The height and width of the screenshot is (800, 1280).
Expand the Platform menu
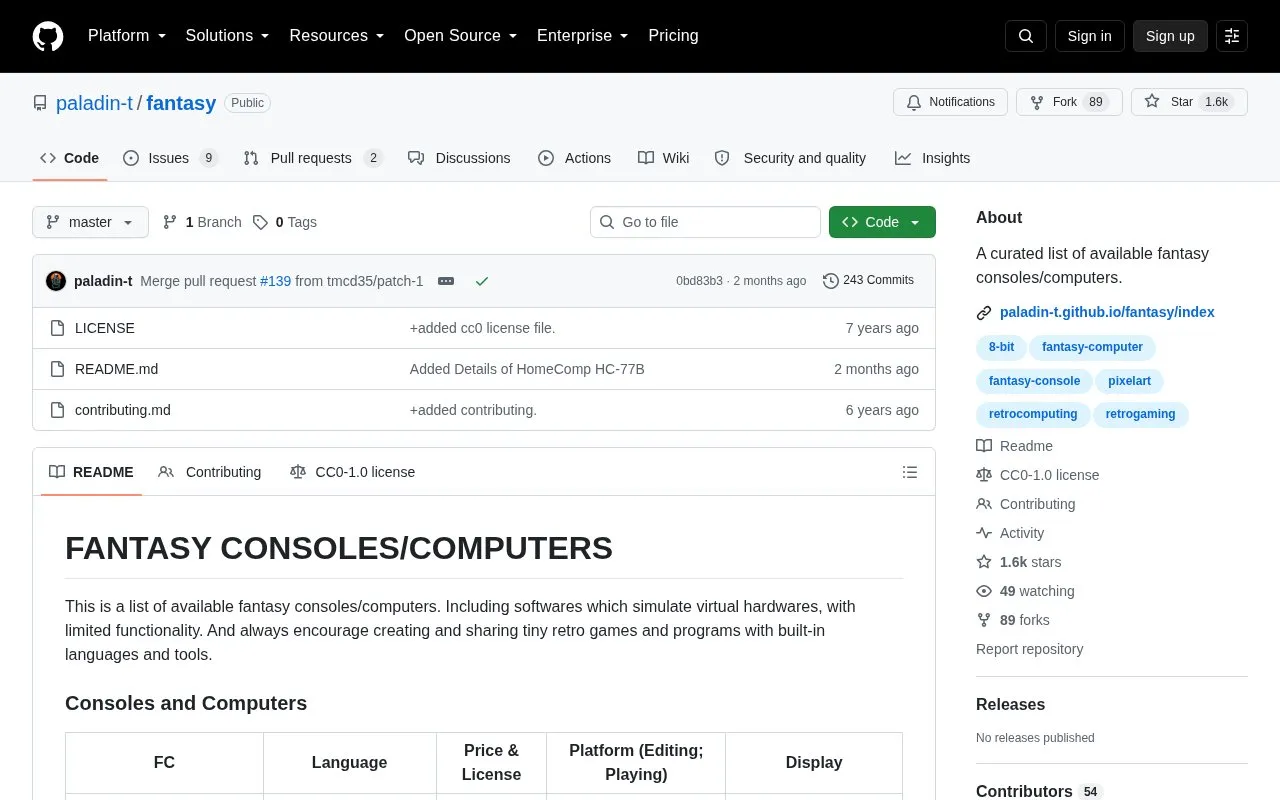pos(127,36)
